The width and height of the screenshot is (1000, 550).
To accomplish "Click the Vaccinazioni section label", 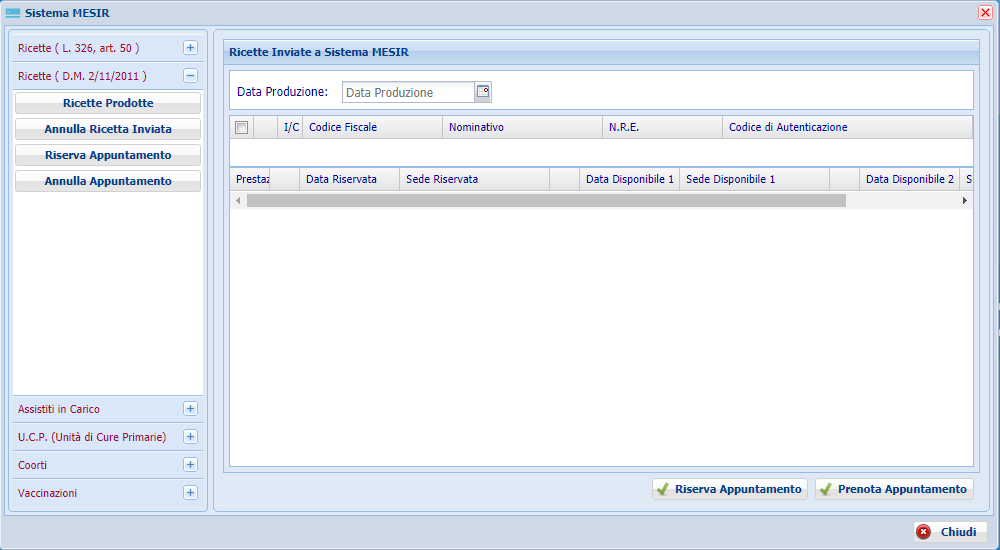I will 47,493.
